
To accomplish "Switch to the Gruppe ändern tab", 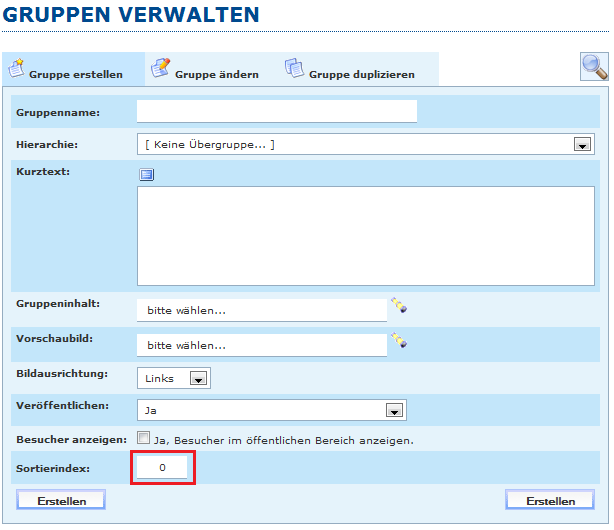I will pos(216,74).
